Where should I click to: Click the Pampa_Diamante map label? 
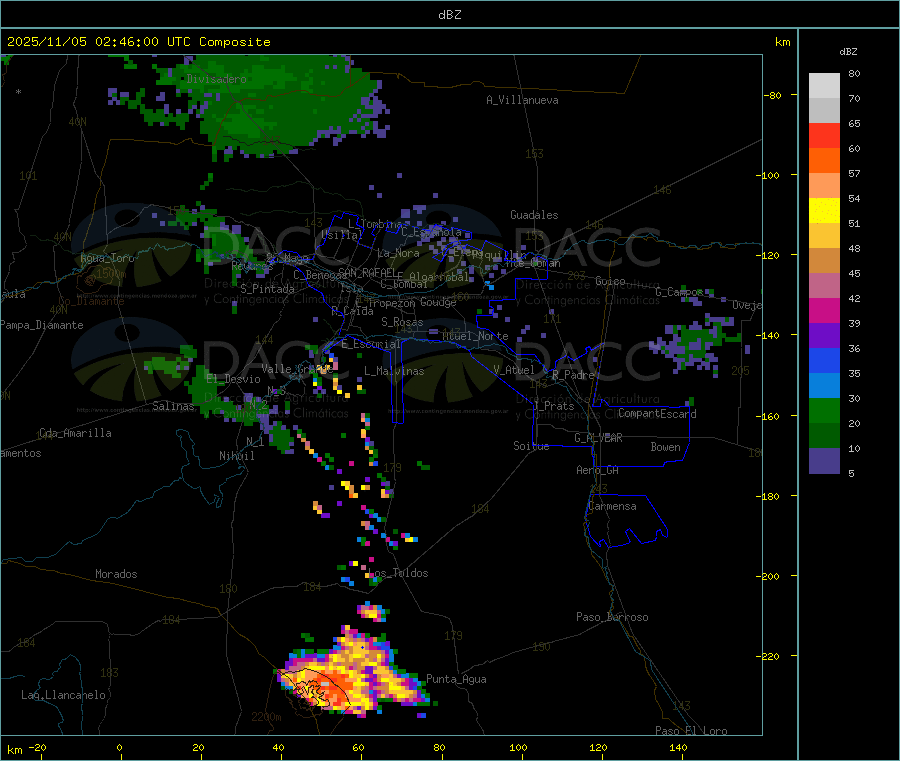coord(42,325)
